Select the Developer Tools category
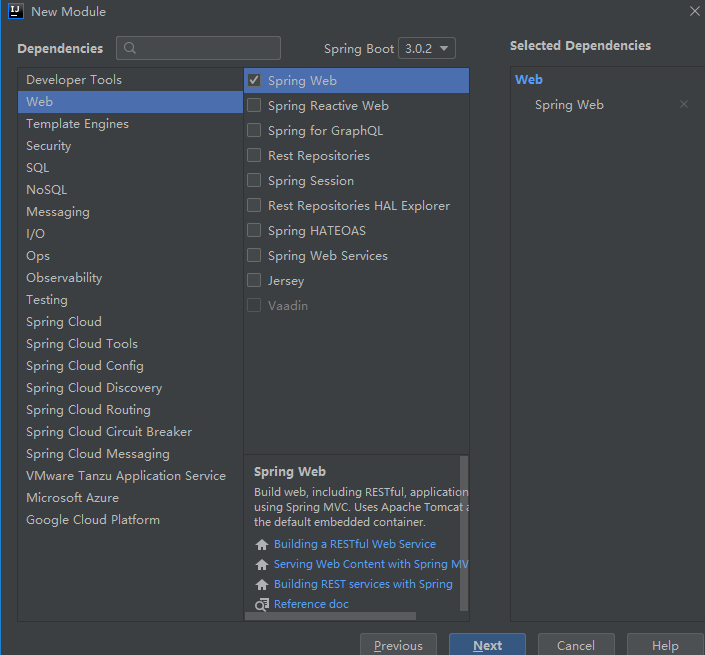Viewport: 705px width, 655px height. tap(130, 80)
